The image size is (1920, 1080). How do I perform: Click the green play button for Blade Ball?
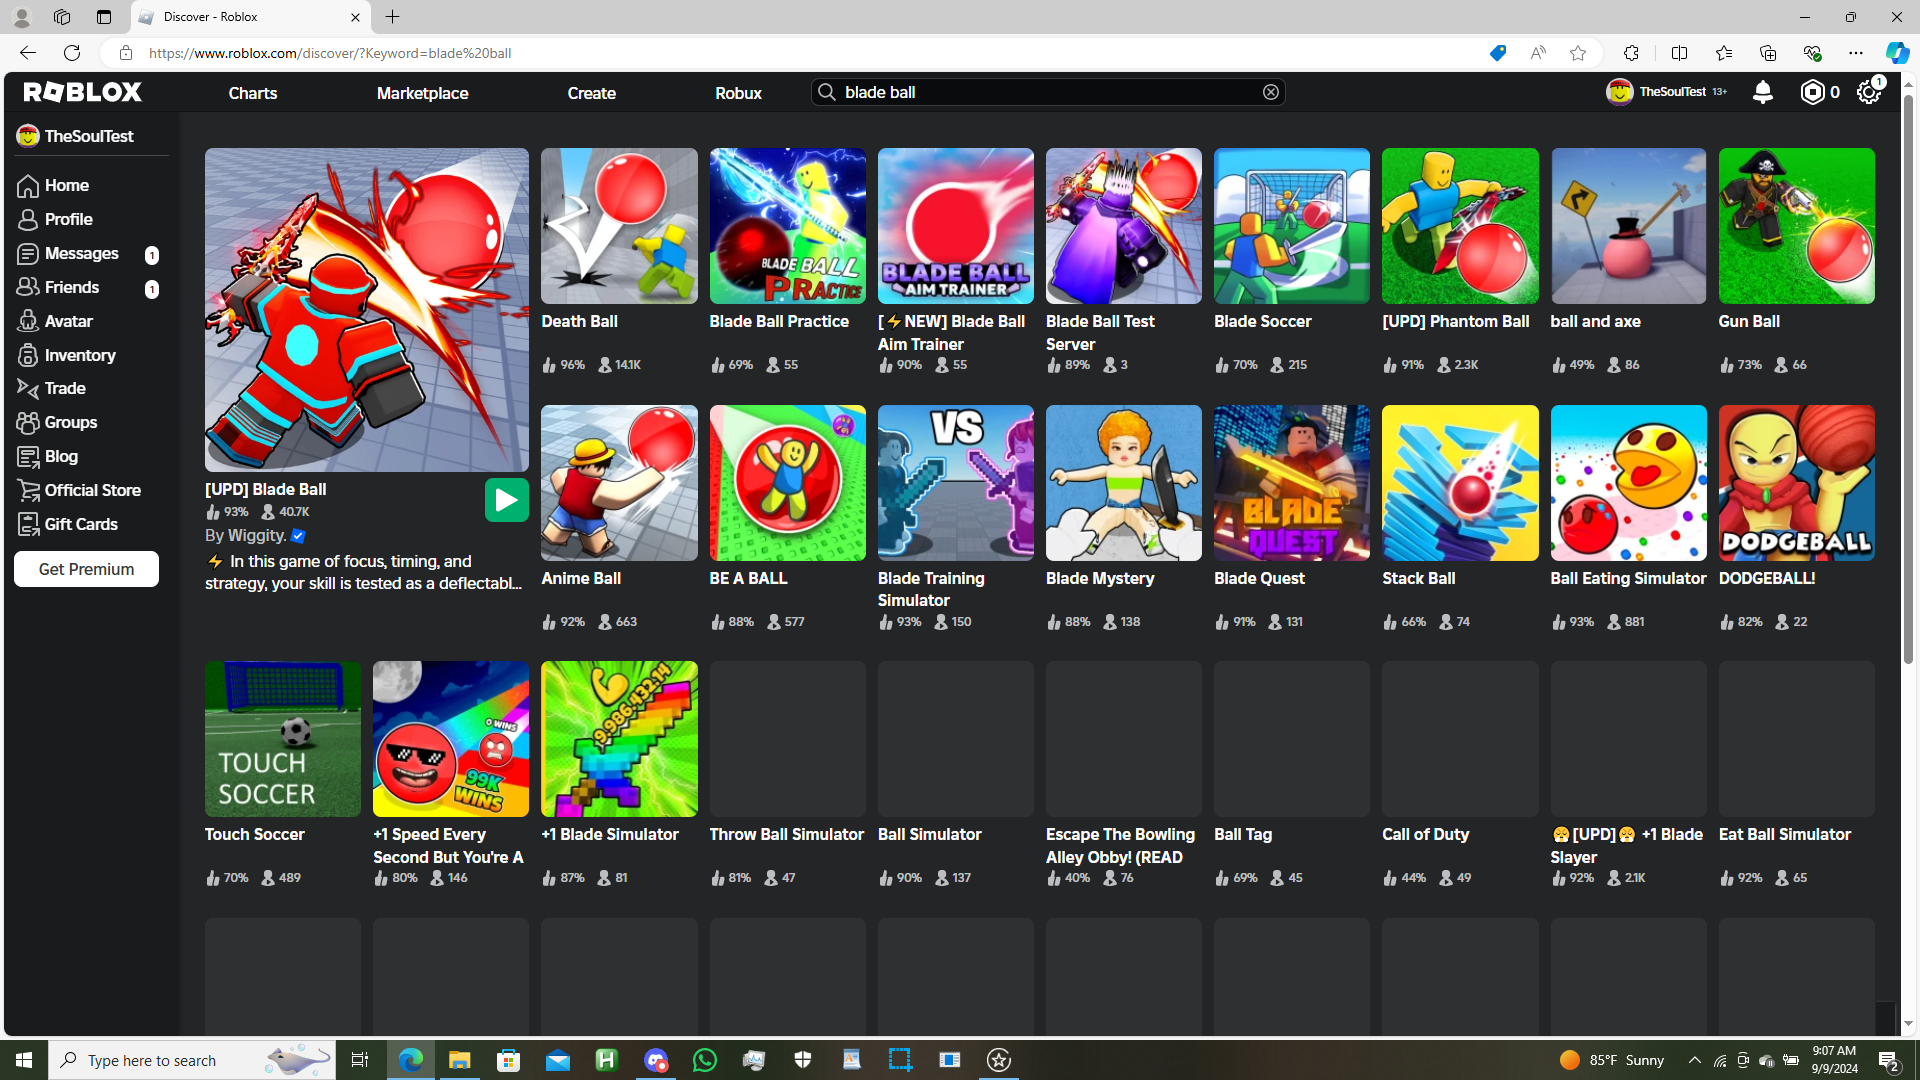(506, 500)
